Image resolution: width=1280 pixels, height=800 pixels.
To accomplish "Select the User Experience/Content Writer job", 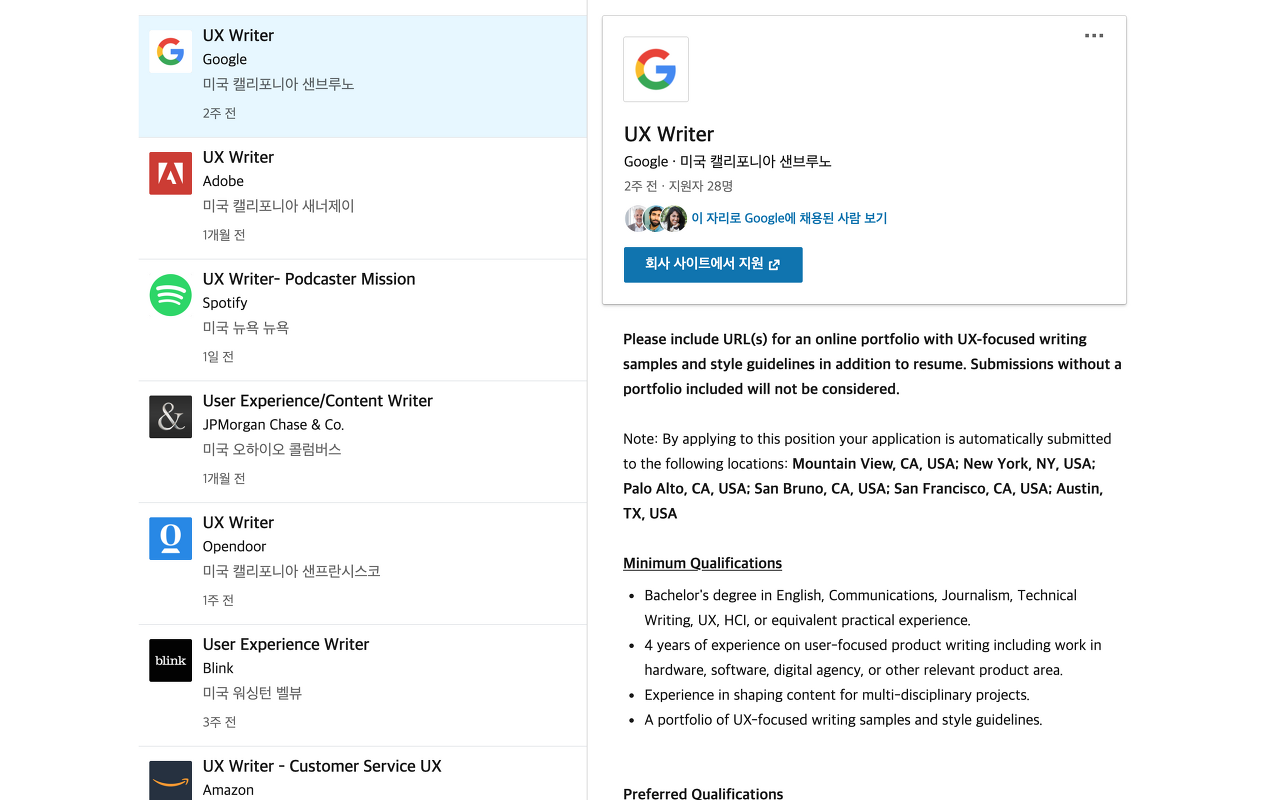I will [317, 401].
